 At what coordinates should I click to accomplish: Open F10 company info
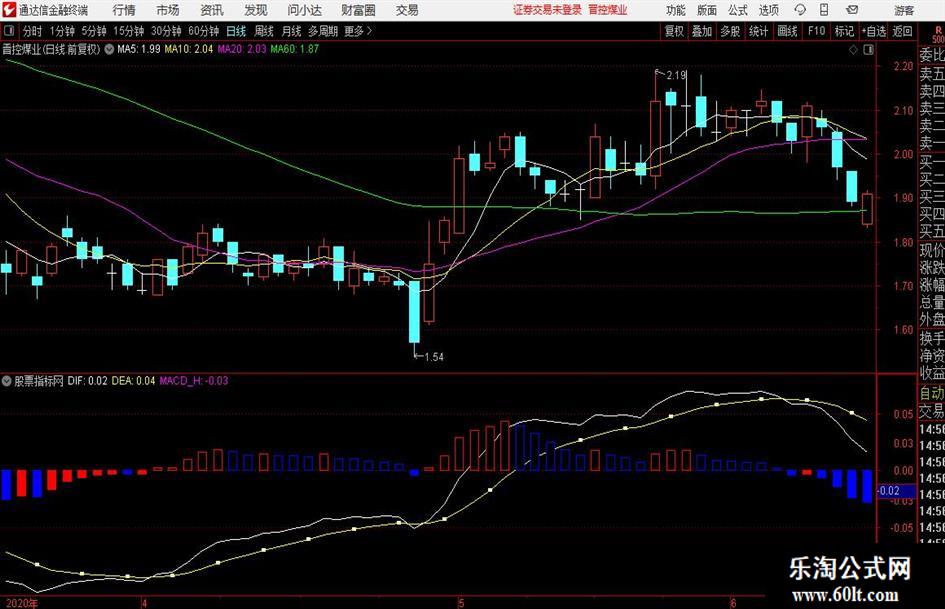coord(817,31)
